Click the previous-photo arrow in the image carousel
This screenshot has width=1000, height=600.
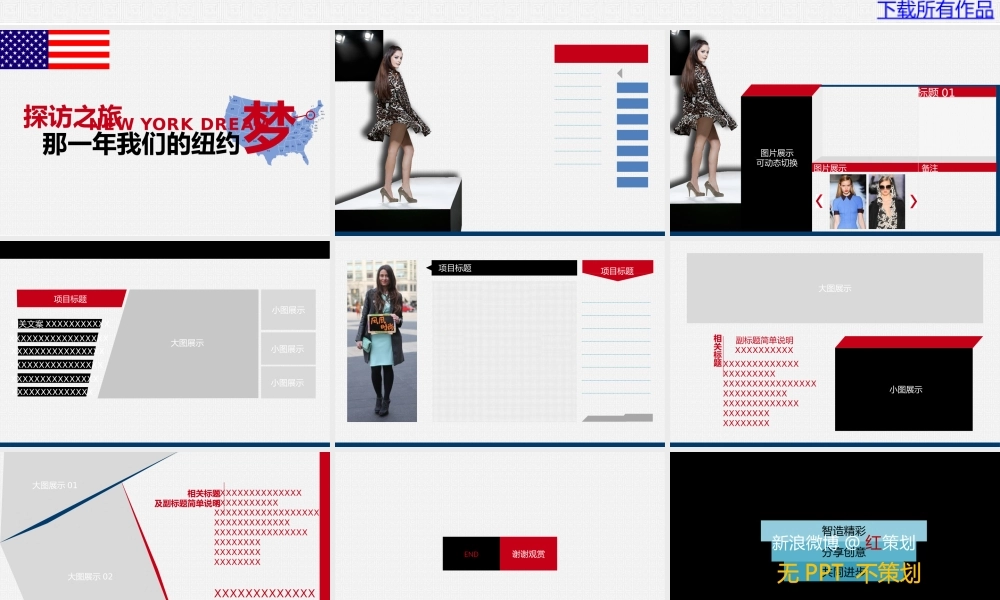tap(820, 199)
